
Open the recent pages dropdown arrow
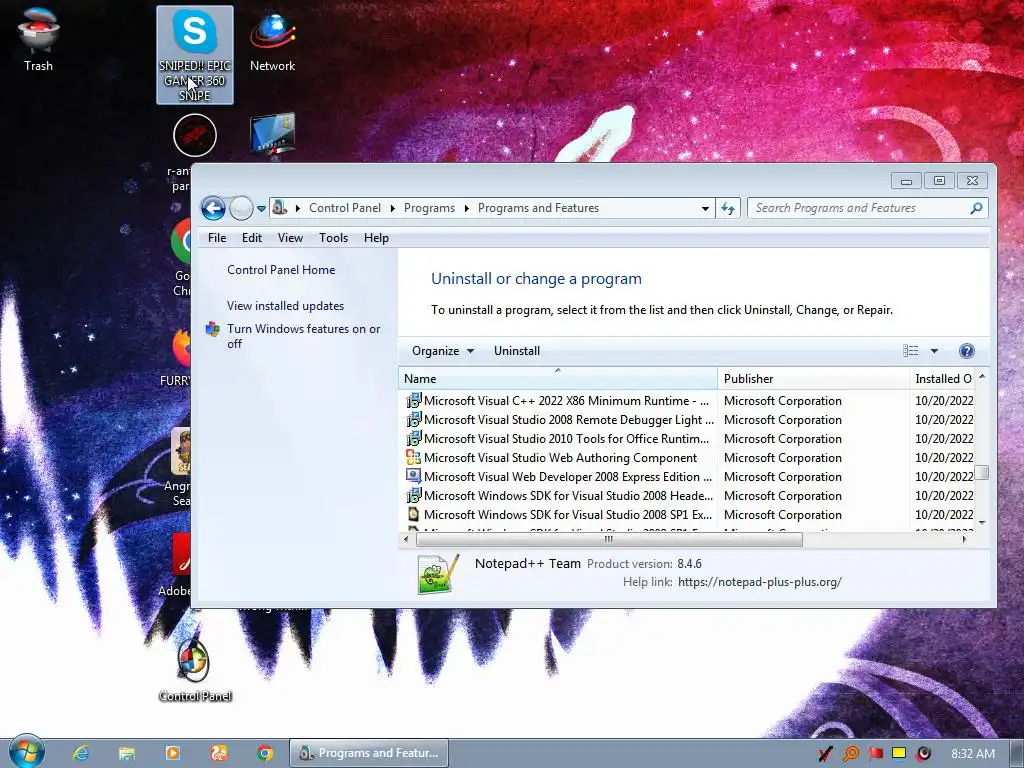[x=261, y=209]
